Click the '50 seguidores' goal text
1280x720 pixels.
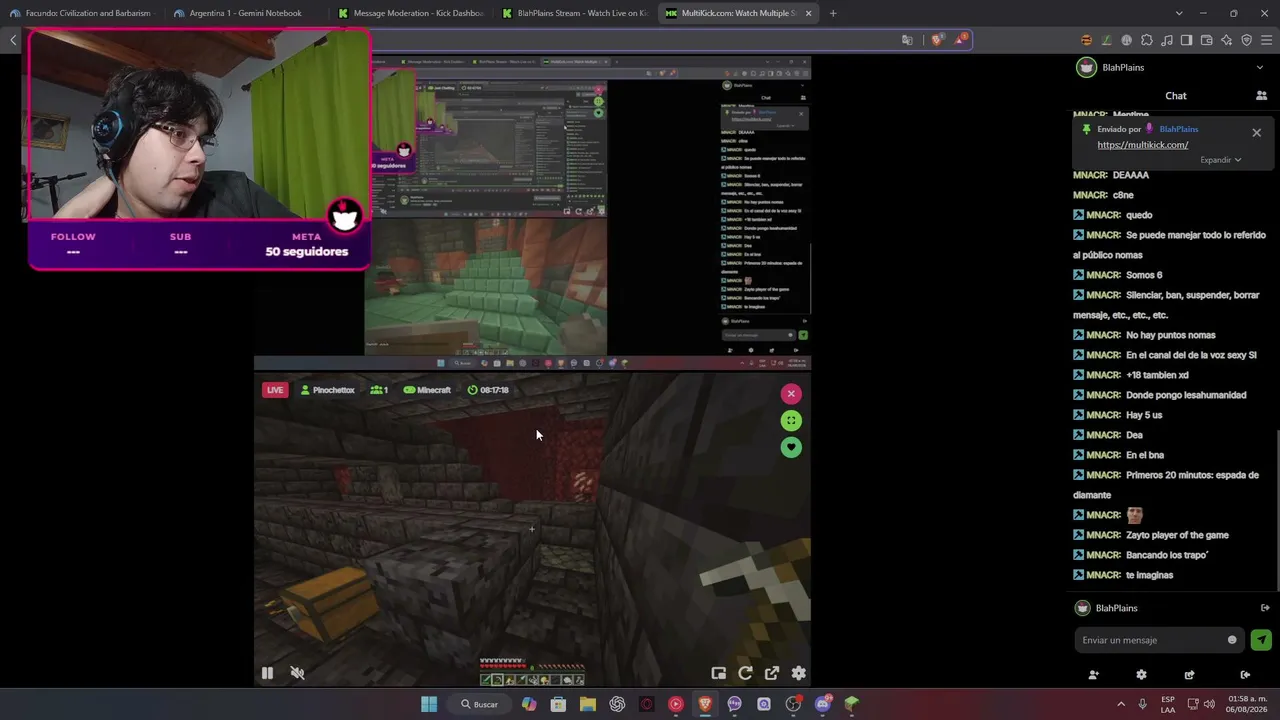coord(307,252)
